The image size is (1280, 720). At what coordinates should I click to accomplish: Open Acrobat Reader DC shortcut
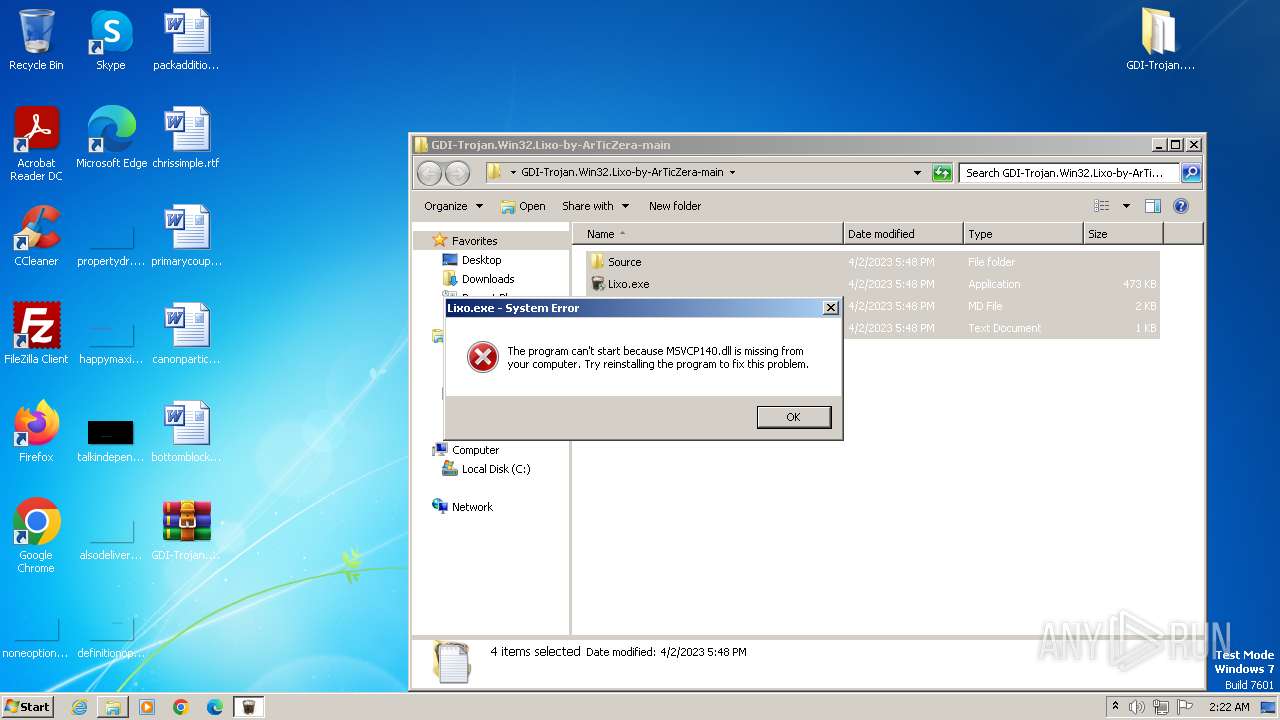[36, 144]
